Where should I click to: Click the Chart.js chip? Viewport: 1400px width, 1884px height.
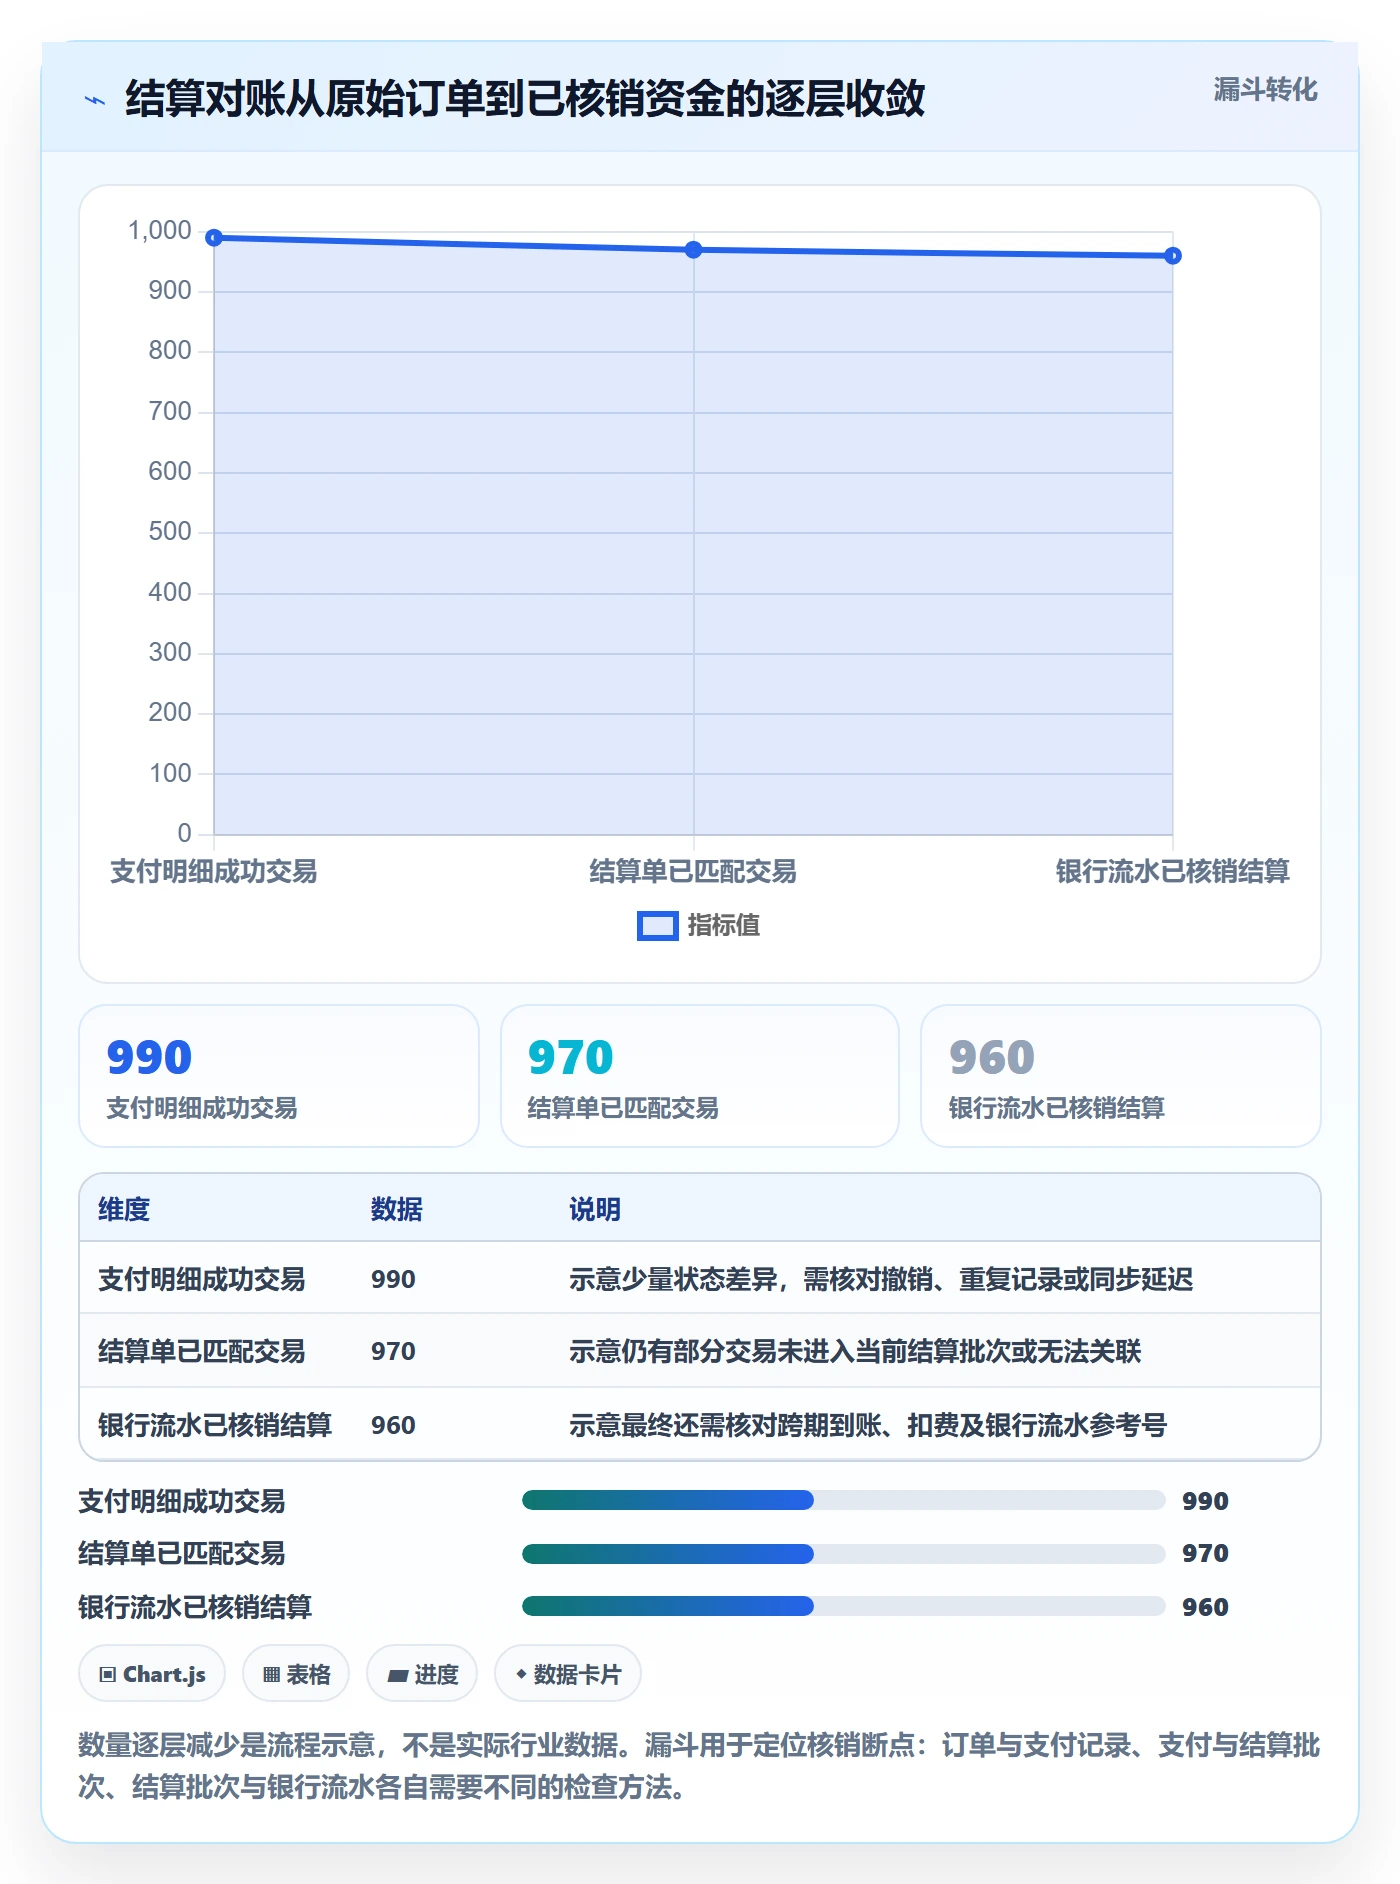[152, 1673]
